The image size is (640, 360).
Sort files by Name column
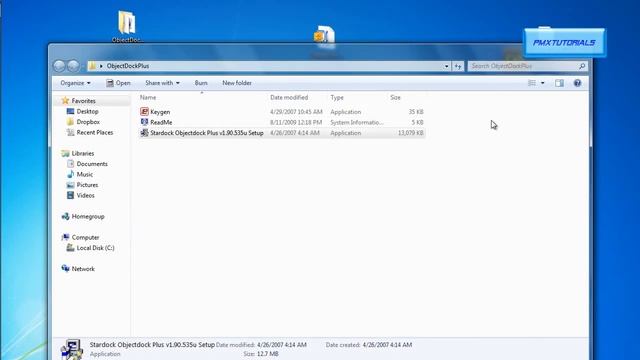tap(148, 98)
